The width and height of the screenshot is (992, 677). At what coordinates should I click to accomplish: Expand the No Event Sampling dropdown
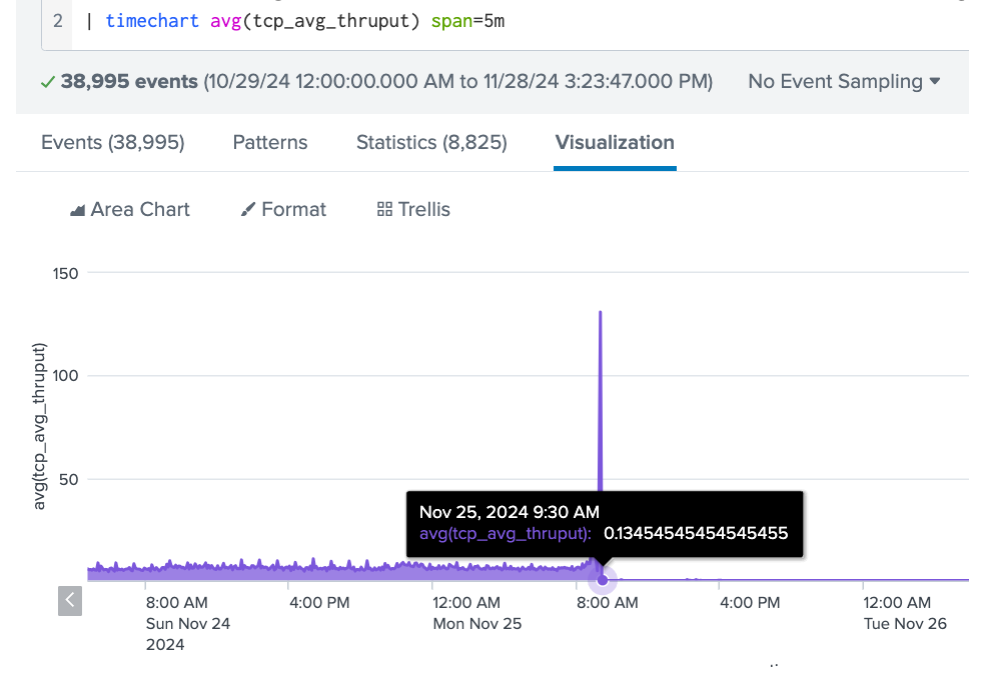(844, 81)
